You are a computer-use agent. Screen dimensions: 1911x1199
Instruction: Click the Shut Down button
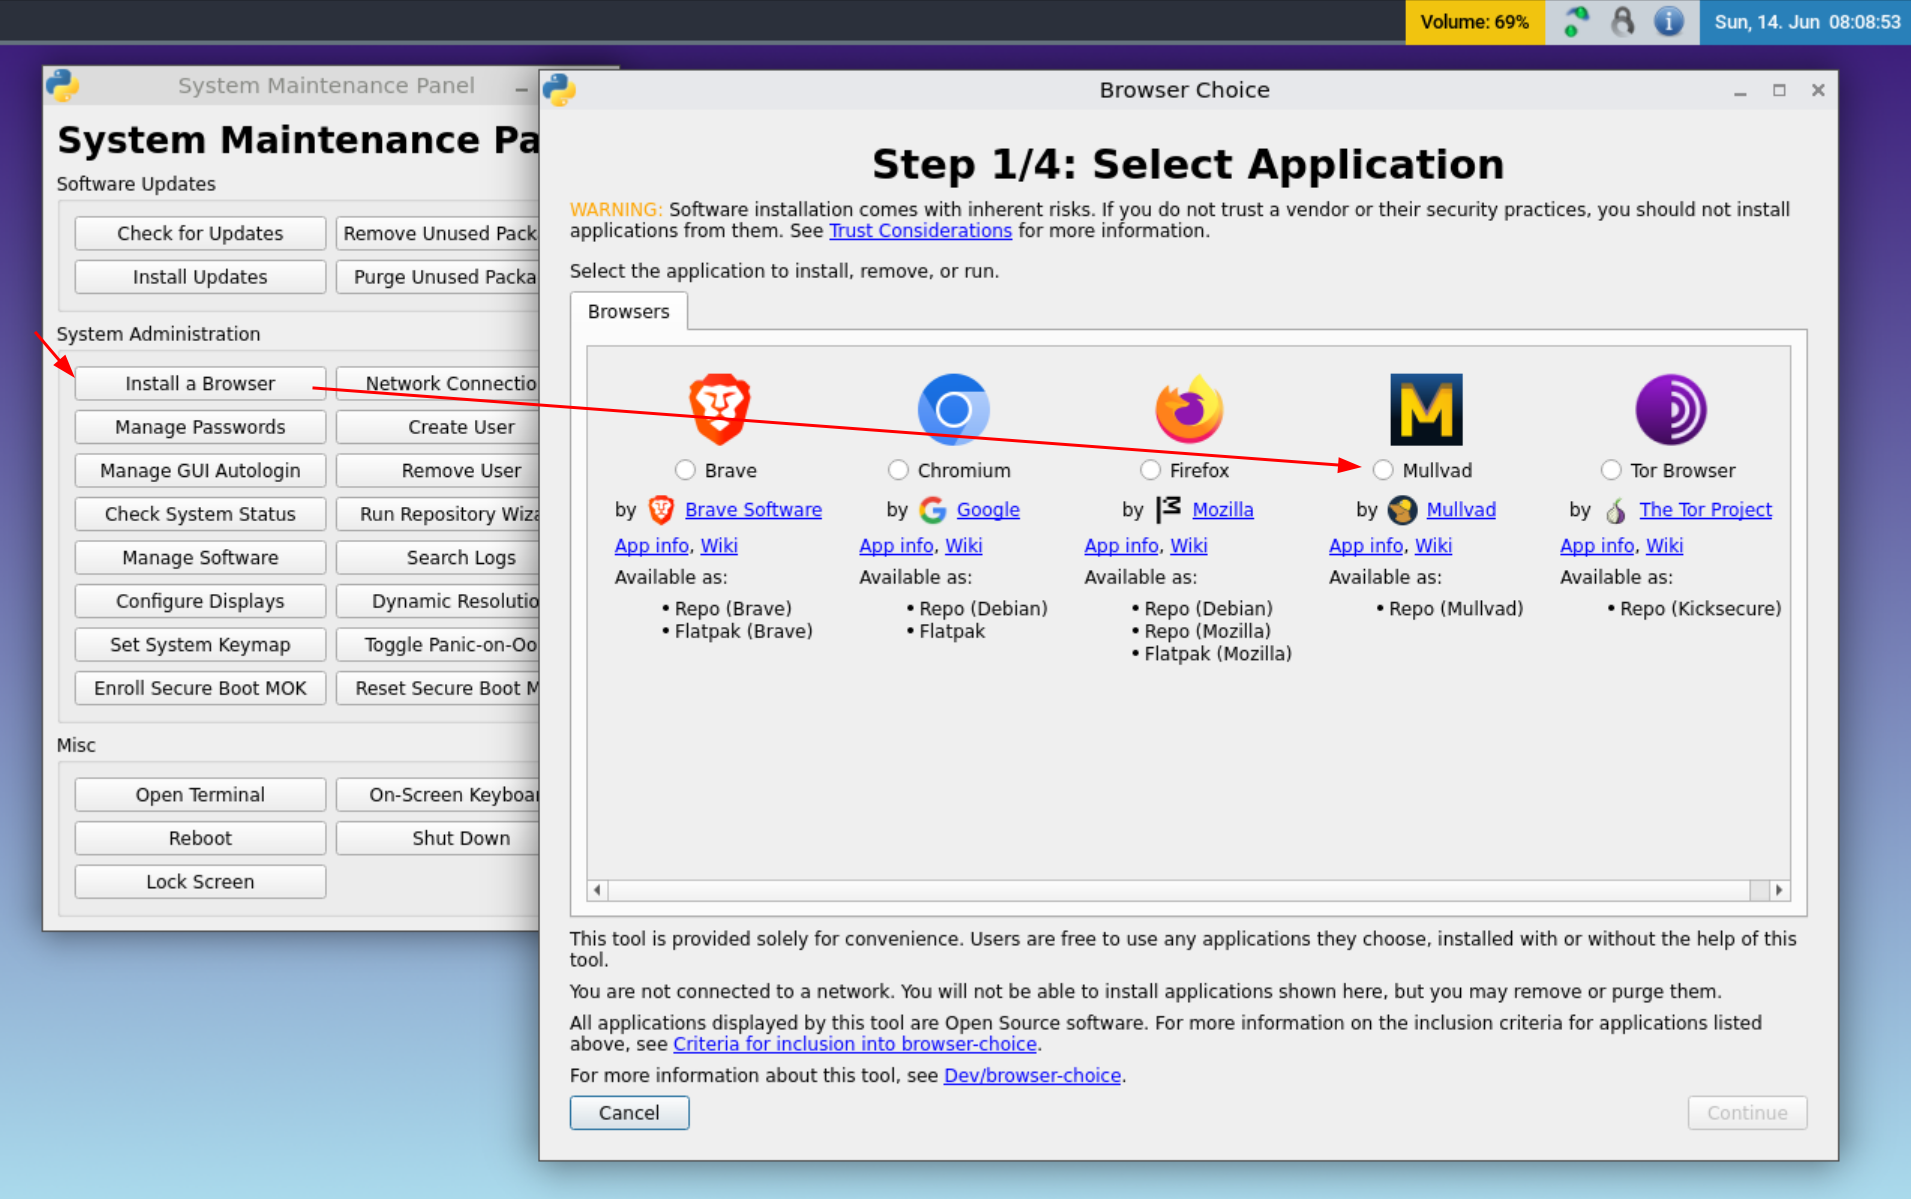[439, 838]
